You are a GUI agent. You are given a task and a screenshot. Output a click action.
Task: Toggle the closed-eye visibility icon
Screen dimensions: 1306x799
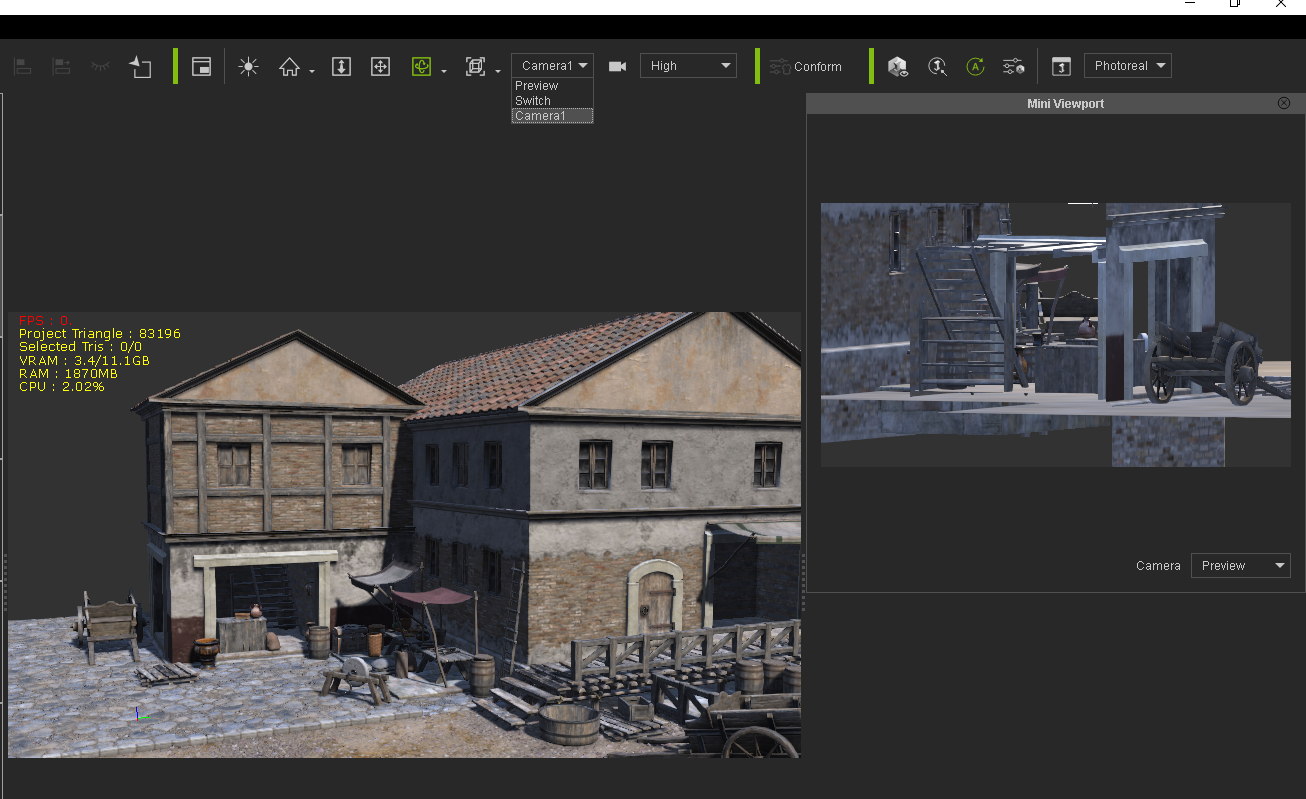point(100,67)
